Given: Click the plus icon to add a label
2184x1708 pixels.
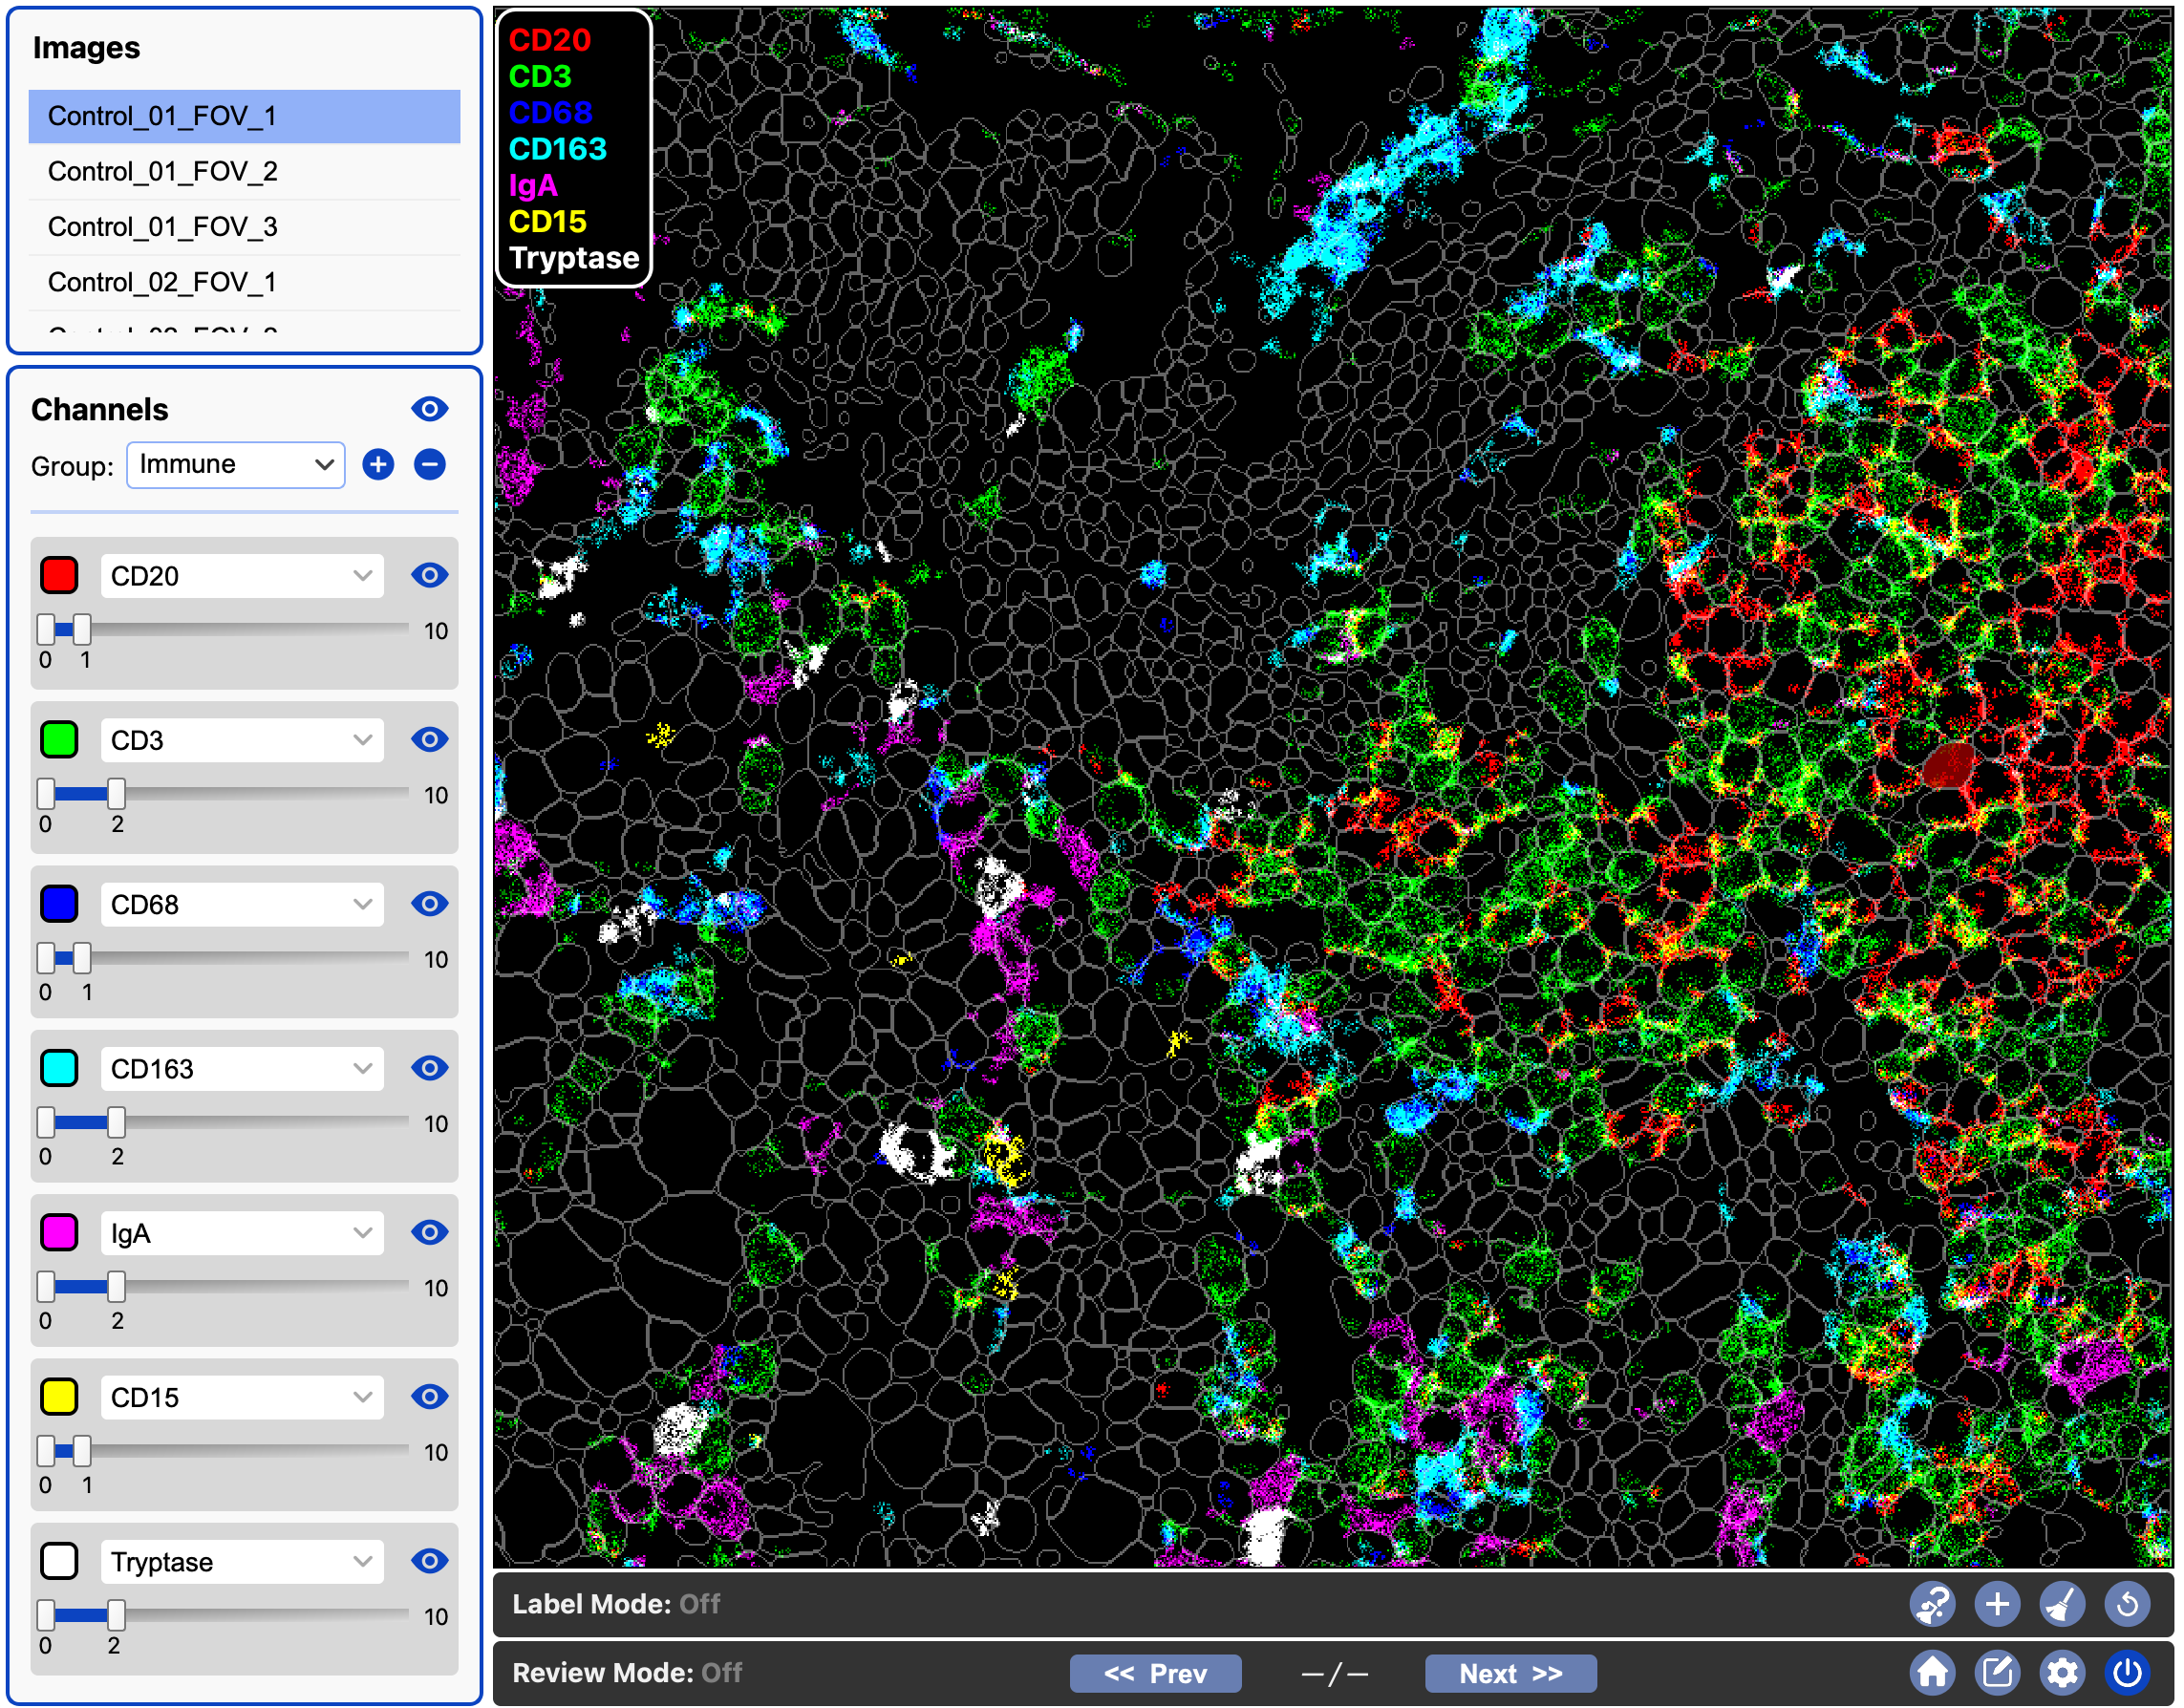Looking at the screenshot, I should click(1997, 1604).
